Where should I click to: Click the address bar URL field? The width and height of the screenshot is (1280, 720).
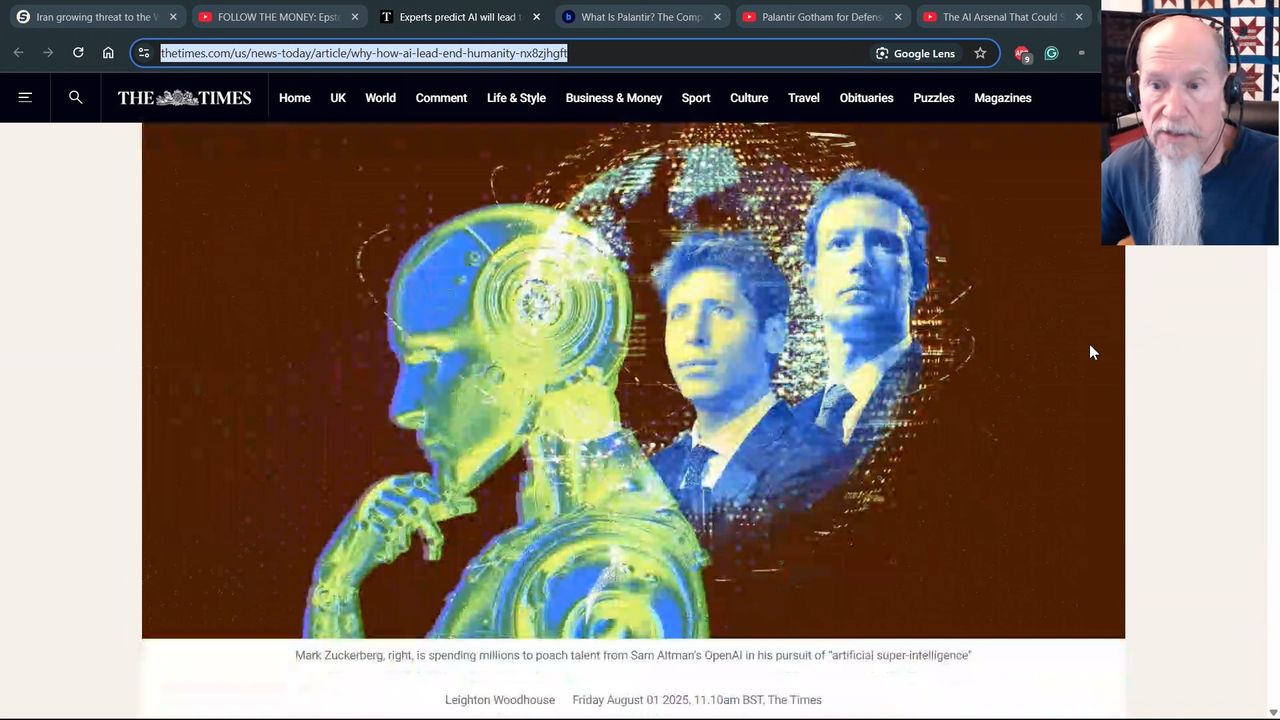pyautogui.click(x=500, y=53)
